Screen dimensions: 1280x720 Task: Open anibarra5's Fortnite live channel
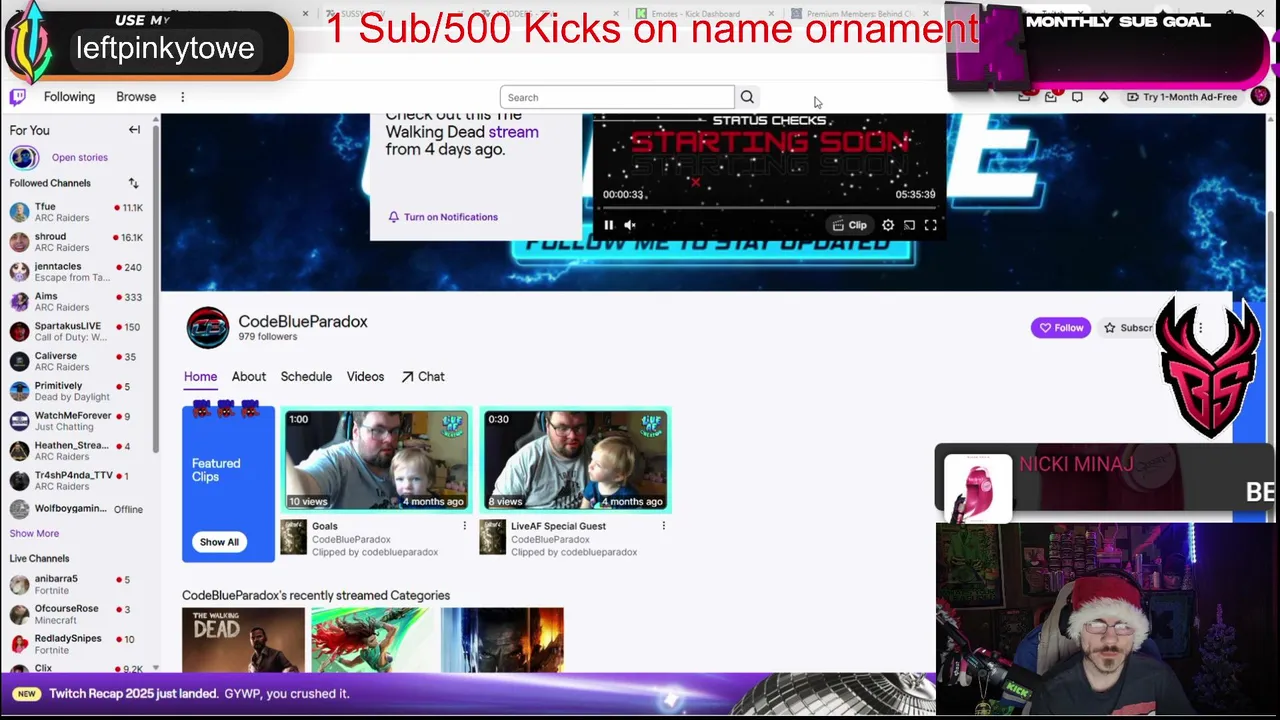(x=77, y=584)
